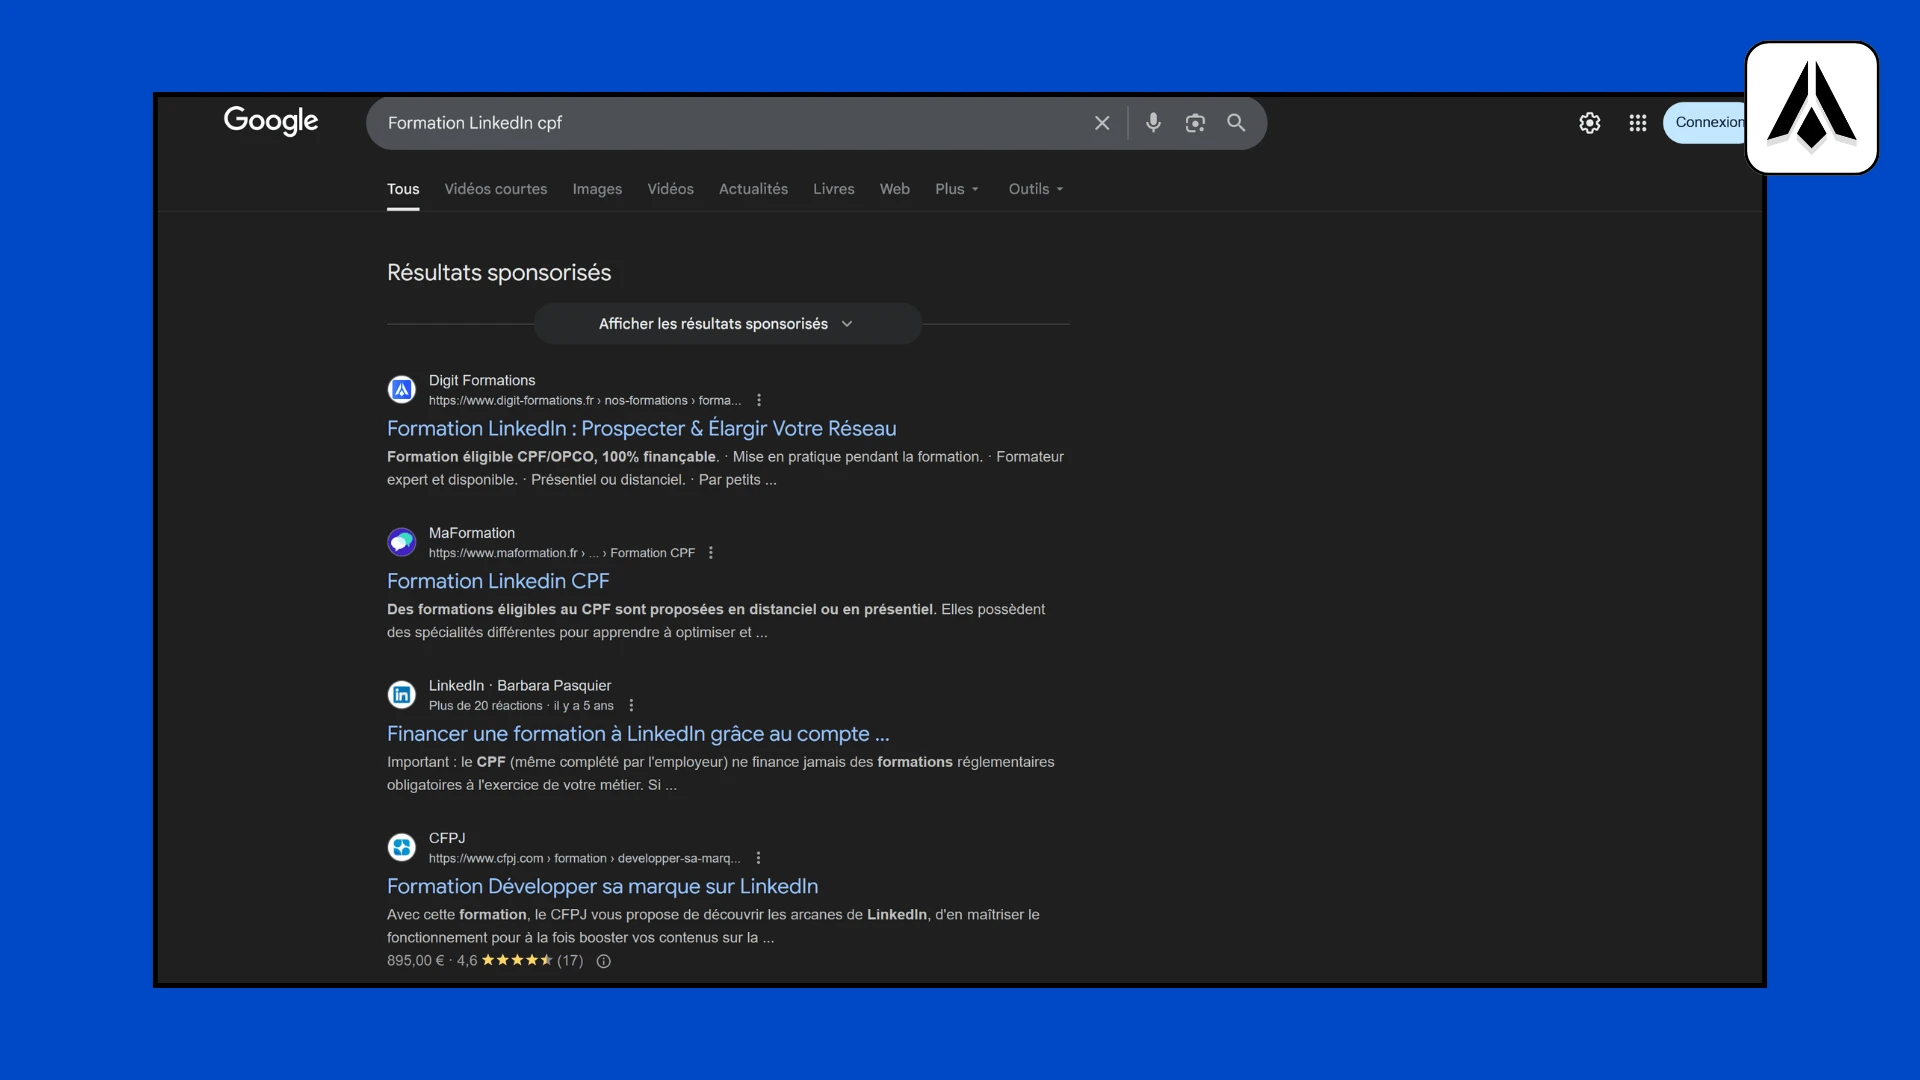
Task: Start a voice search with the microphone icon
Action: (1154, 122)
